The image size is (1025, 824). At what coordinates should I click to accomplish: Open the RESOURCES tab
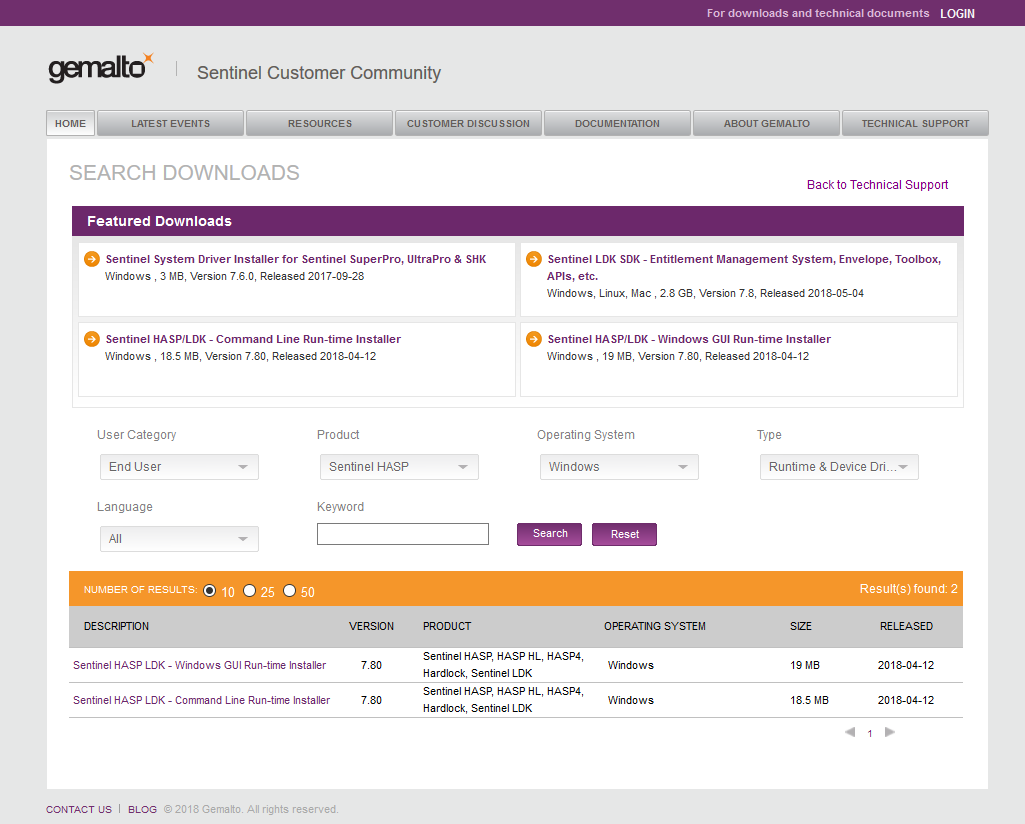320,123
